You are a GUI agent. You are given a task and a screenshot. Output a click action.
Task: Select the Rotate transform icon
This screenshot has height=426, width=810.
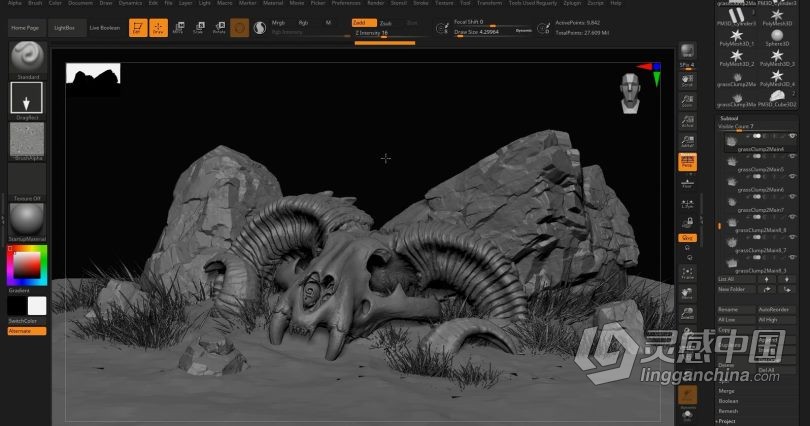click(220, 28)
